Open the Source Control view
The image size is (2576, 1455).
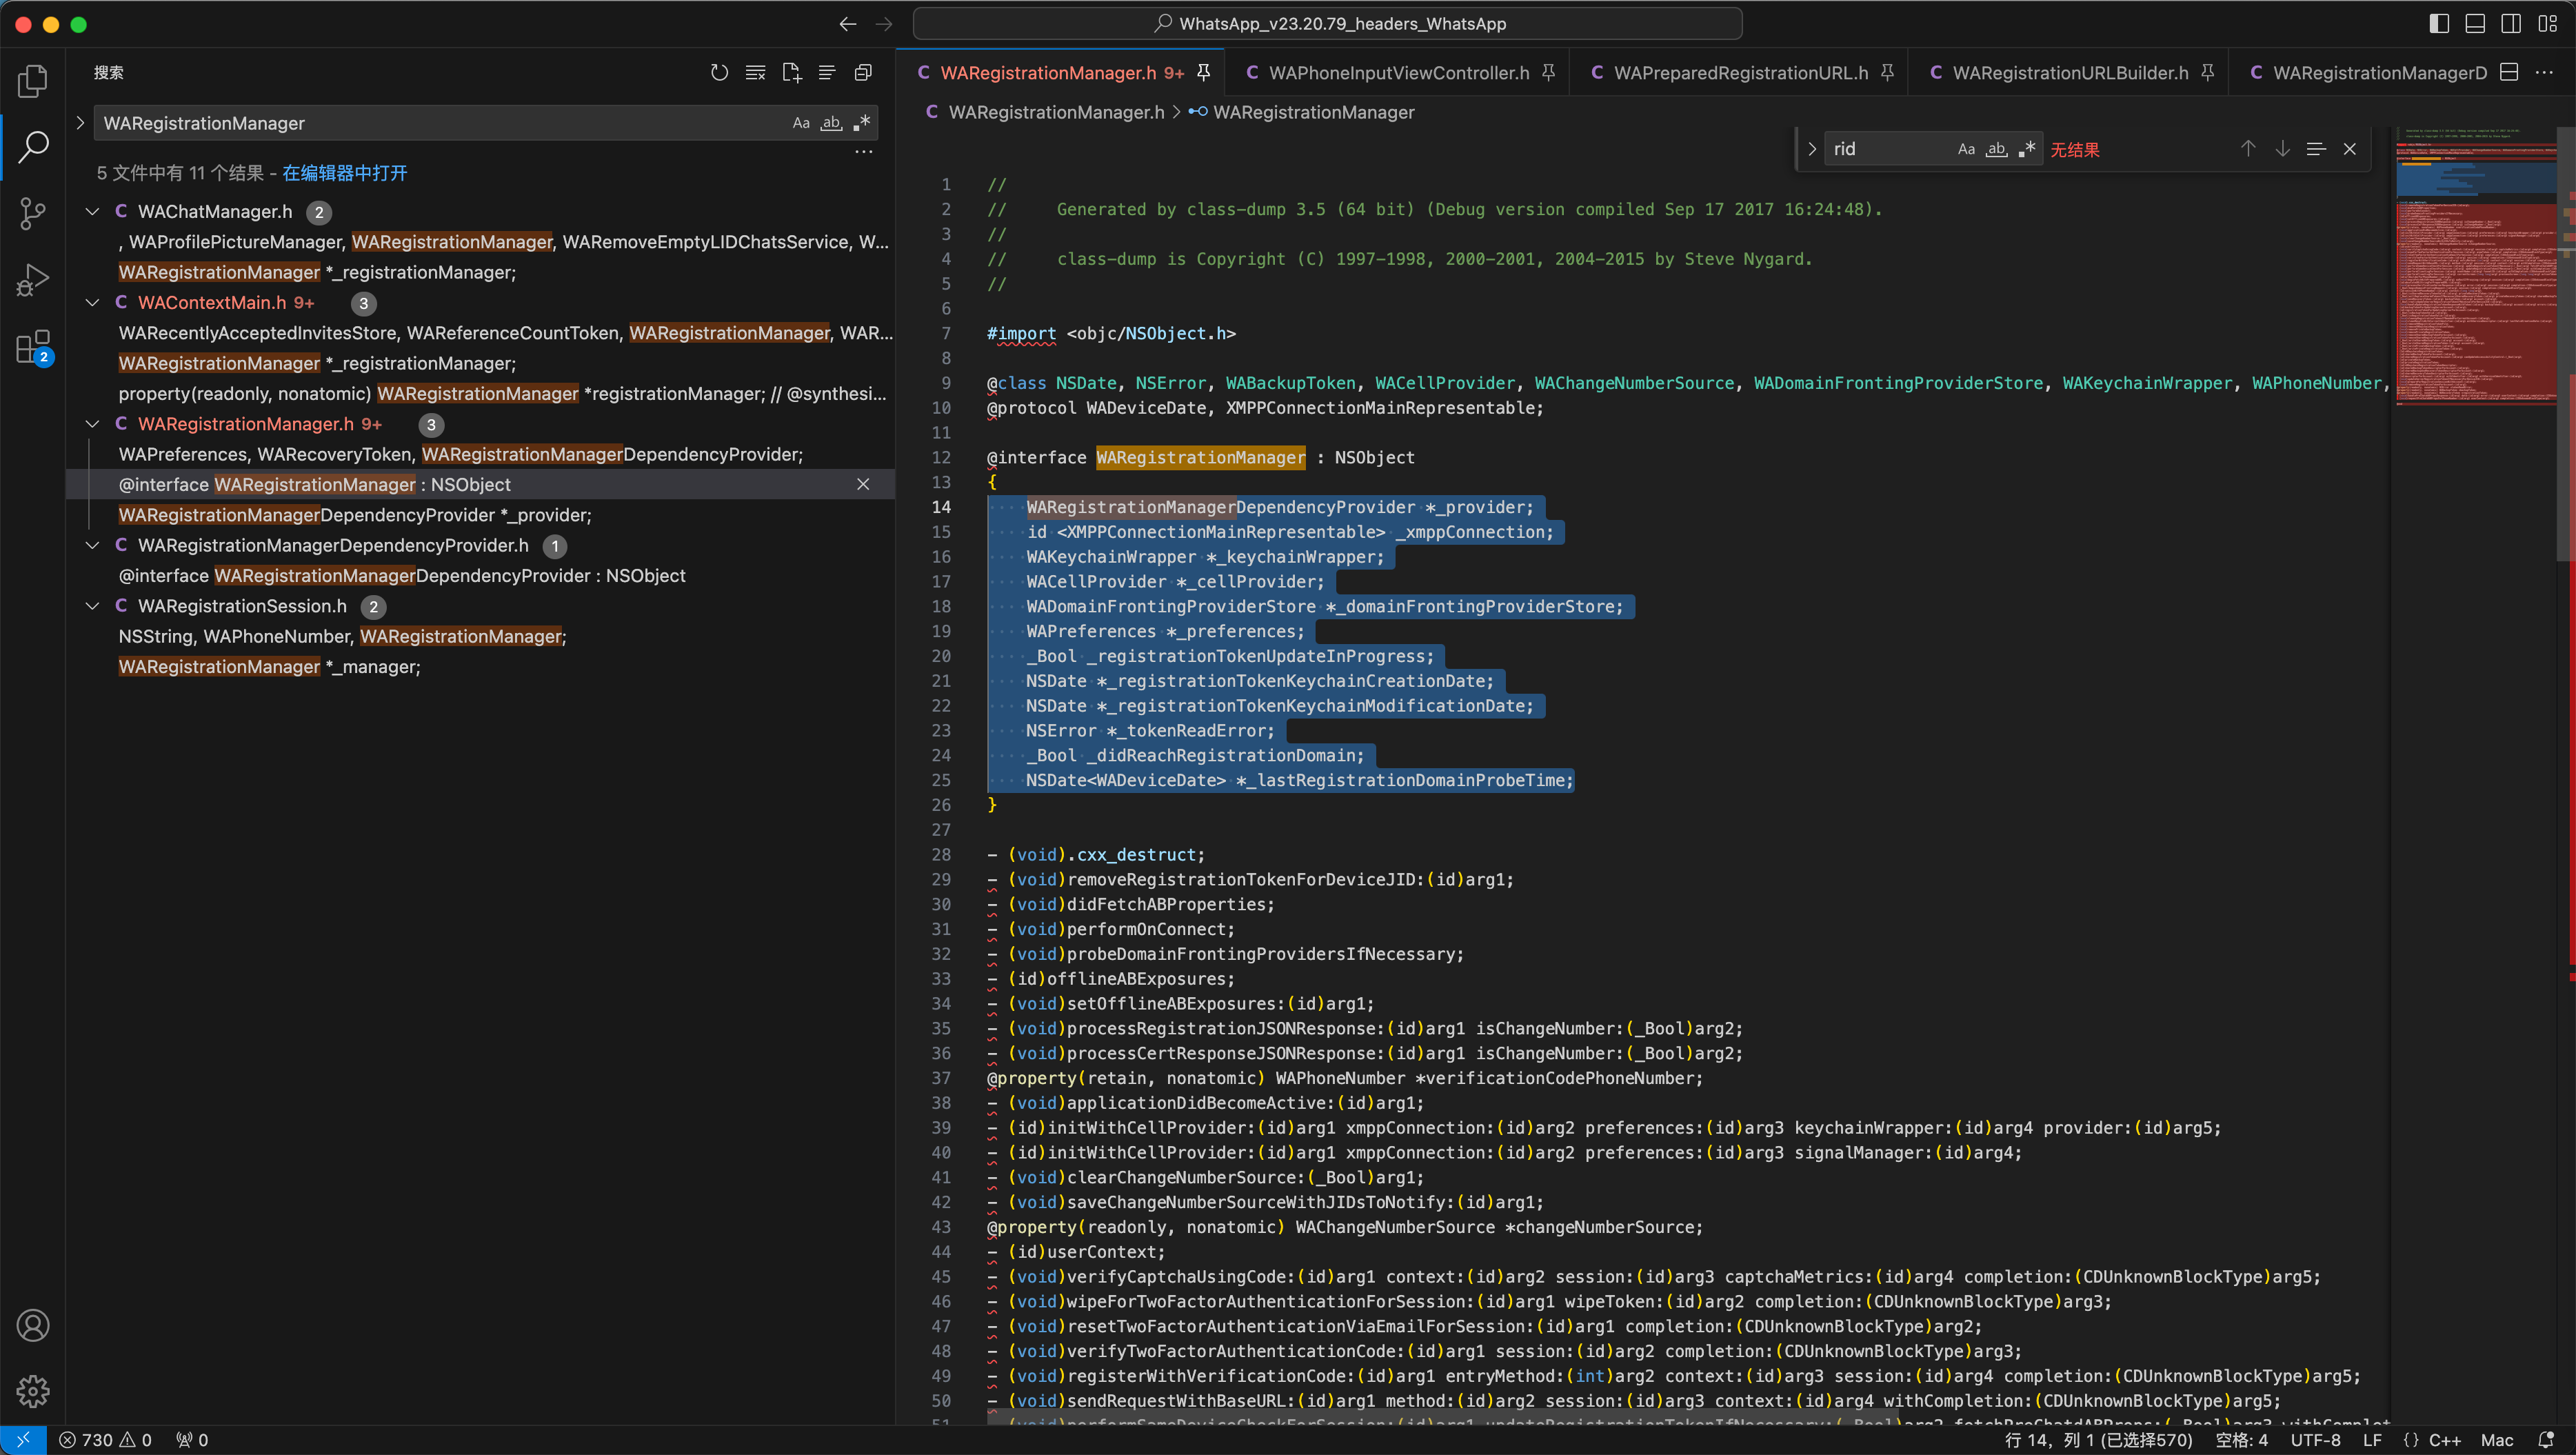pyautogui.click(x=33, y=213)
